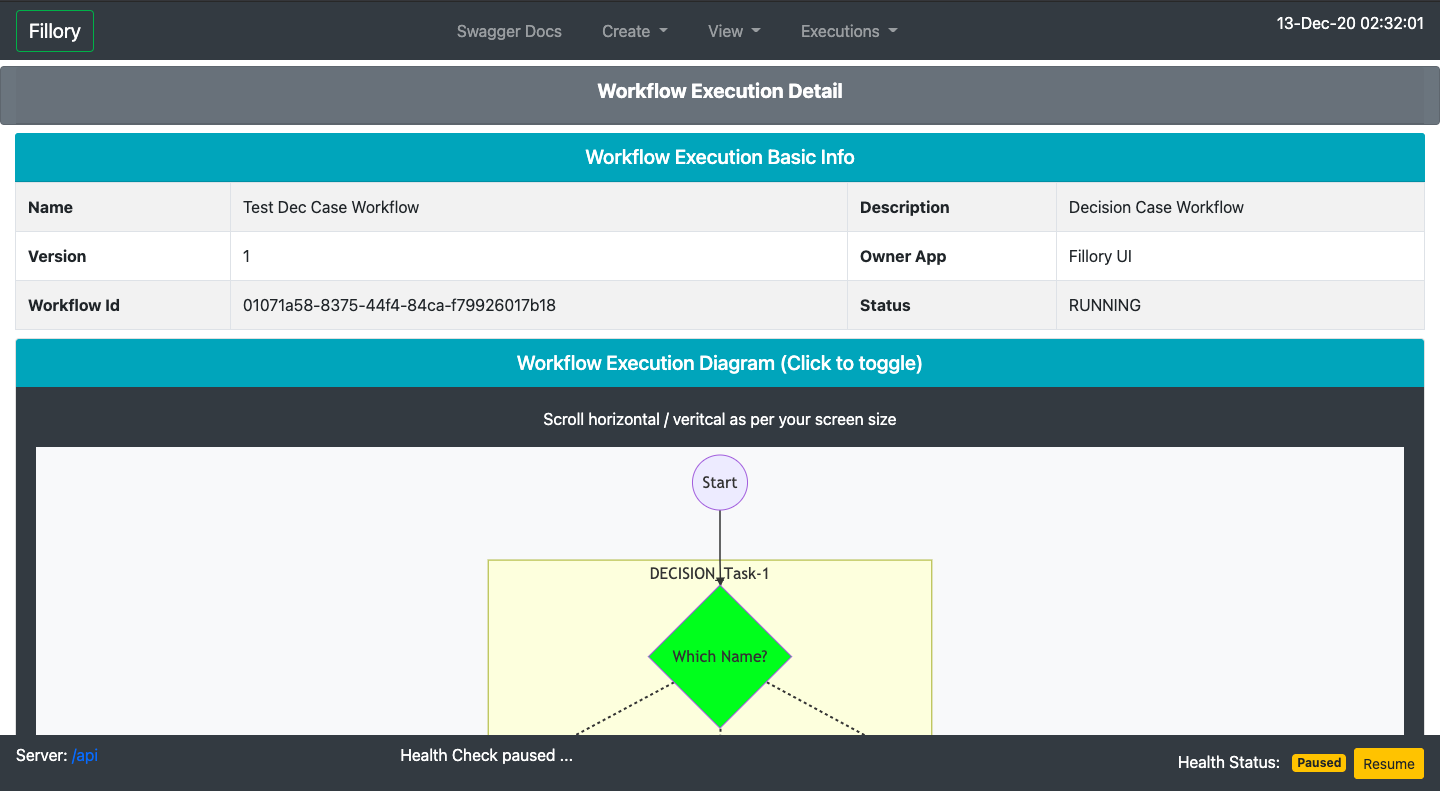1440x791 pixels.
Task: Click the Workflow Execution Detail title bar
Action: [x=719, y=91]
